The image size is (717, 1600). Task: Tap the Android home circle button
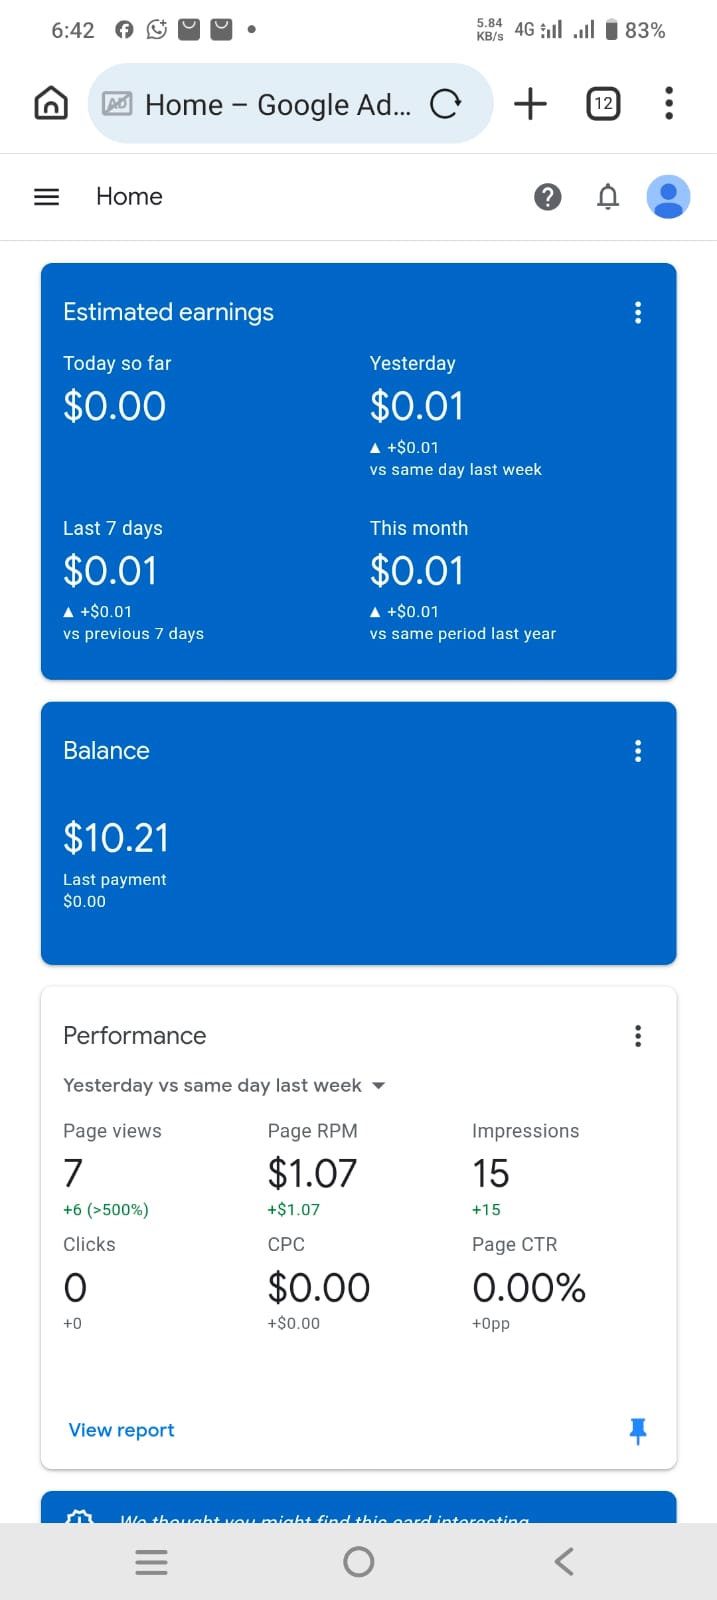[358, 1562]
